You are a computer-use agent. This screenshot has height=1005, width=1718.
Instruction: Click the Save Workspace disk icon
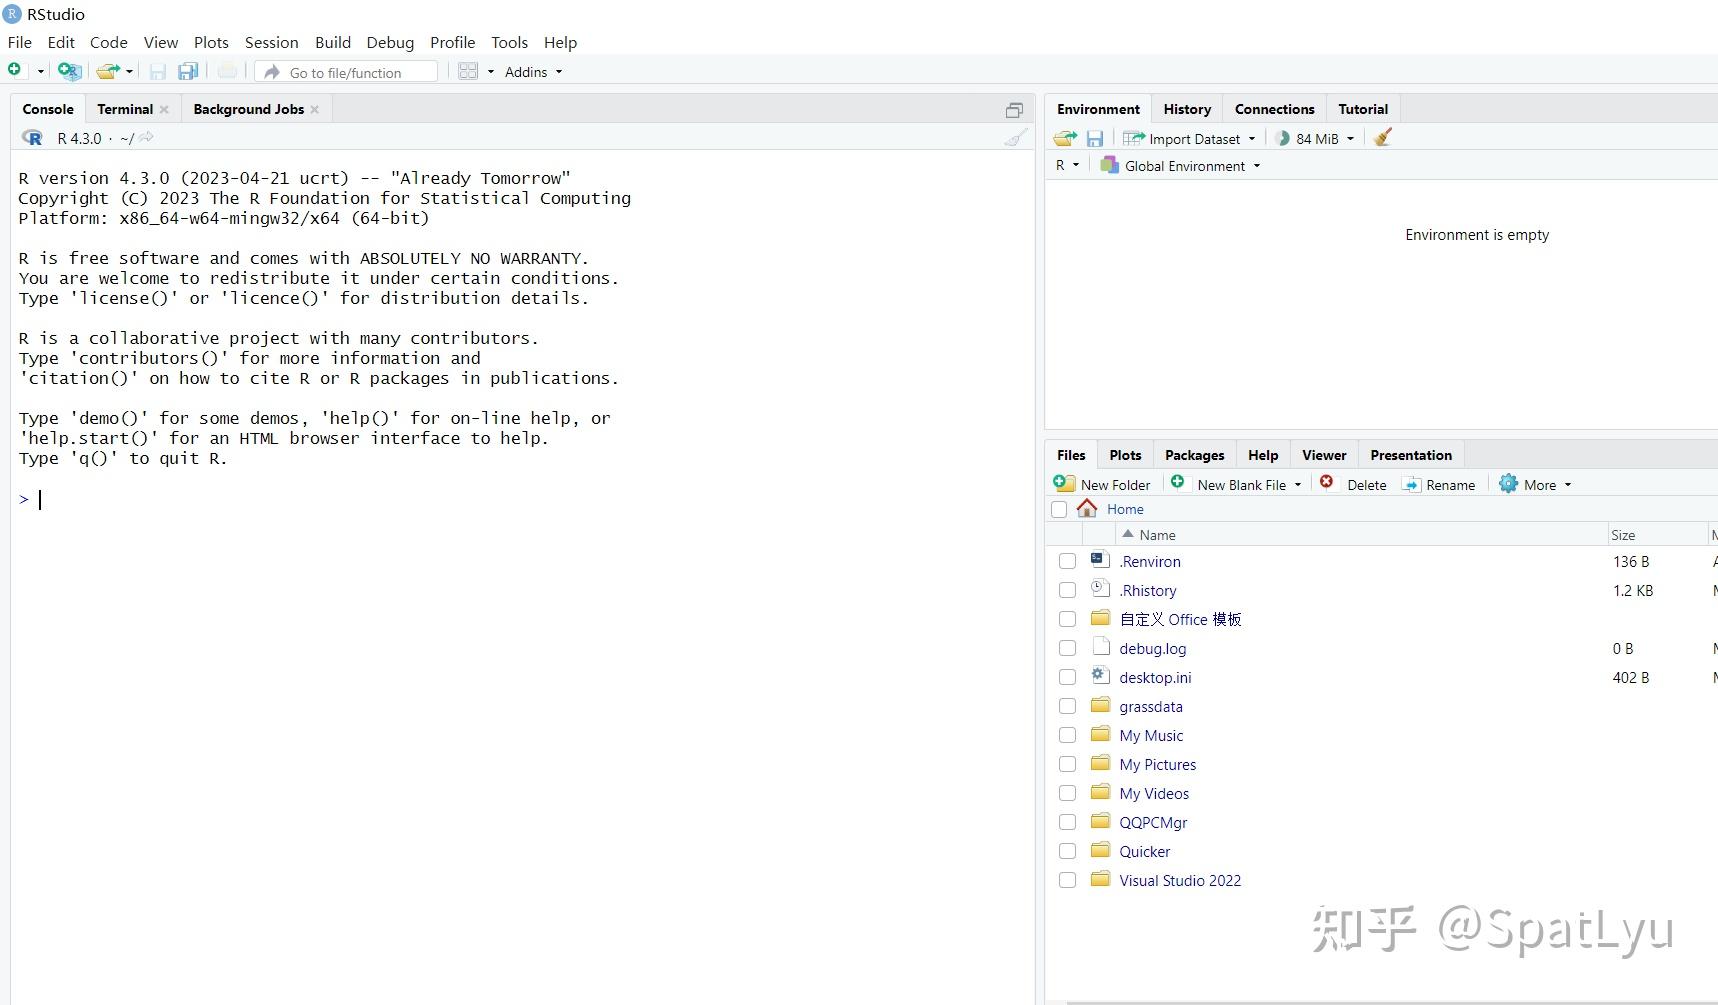pyautogui.click(x=1095, y=138)
